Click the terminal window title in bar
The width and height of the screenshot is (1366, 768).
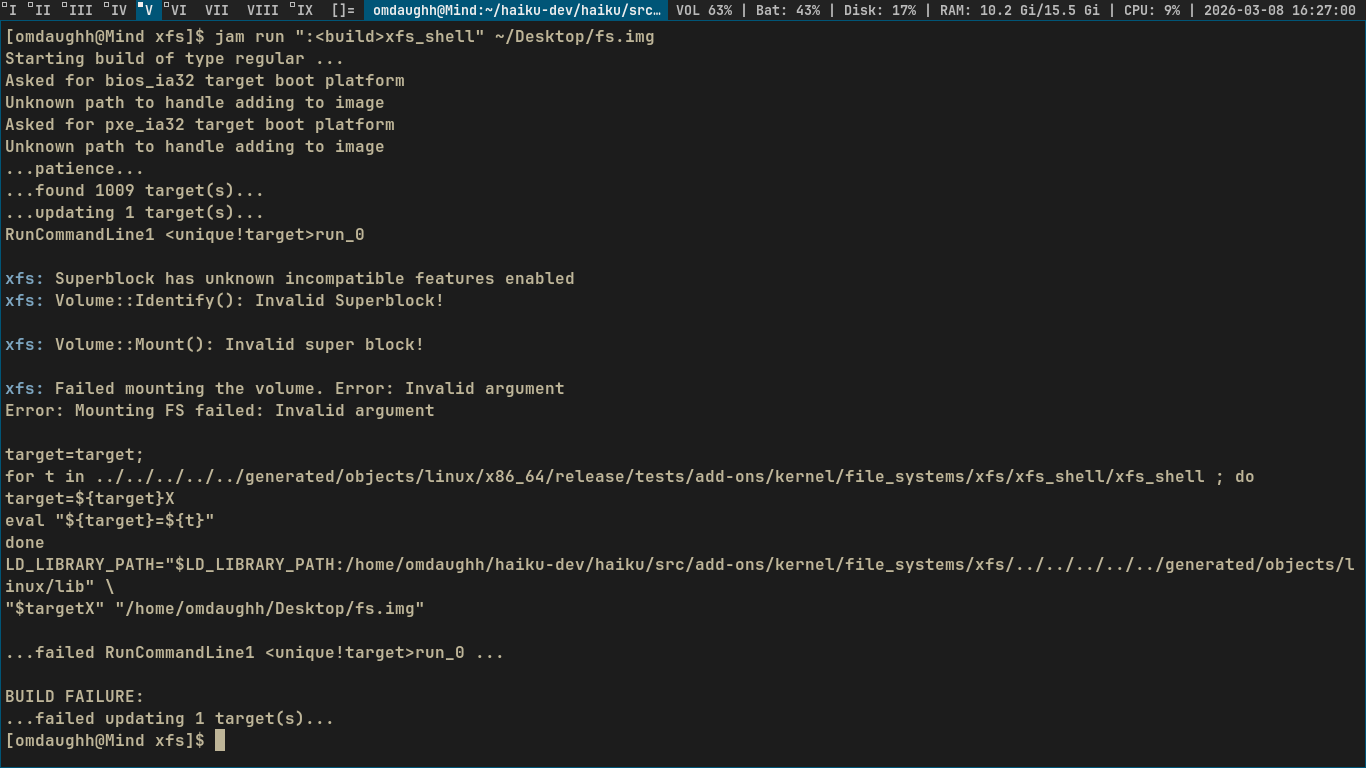pyautogui.click(x=516, y=10)
